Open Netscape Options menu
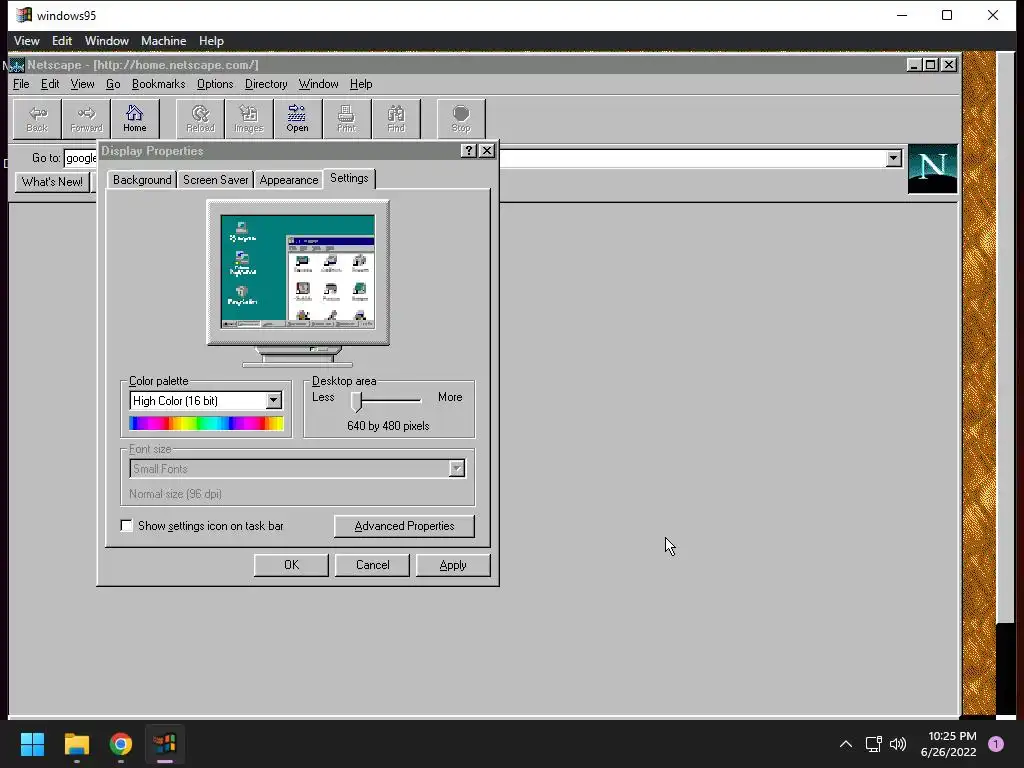The image size is (1024, 768). coord(215,84)
